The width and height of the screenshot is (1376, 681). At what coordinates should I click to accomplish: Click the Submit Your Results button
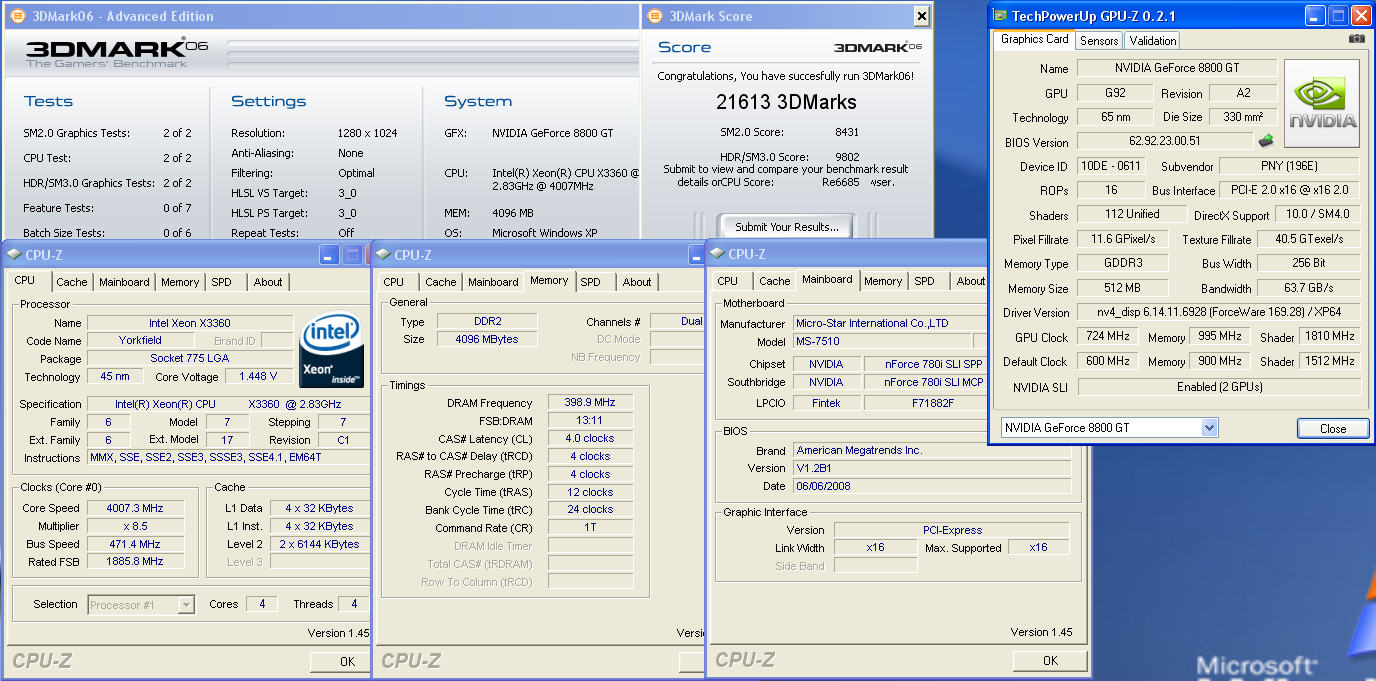pos(786,227)
